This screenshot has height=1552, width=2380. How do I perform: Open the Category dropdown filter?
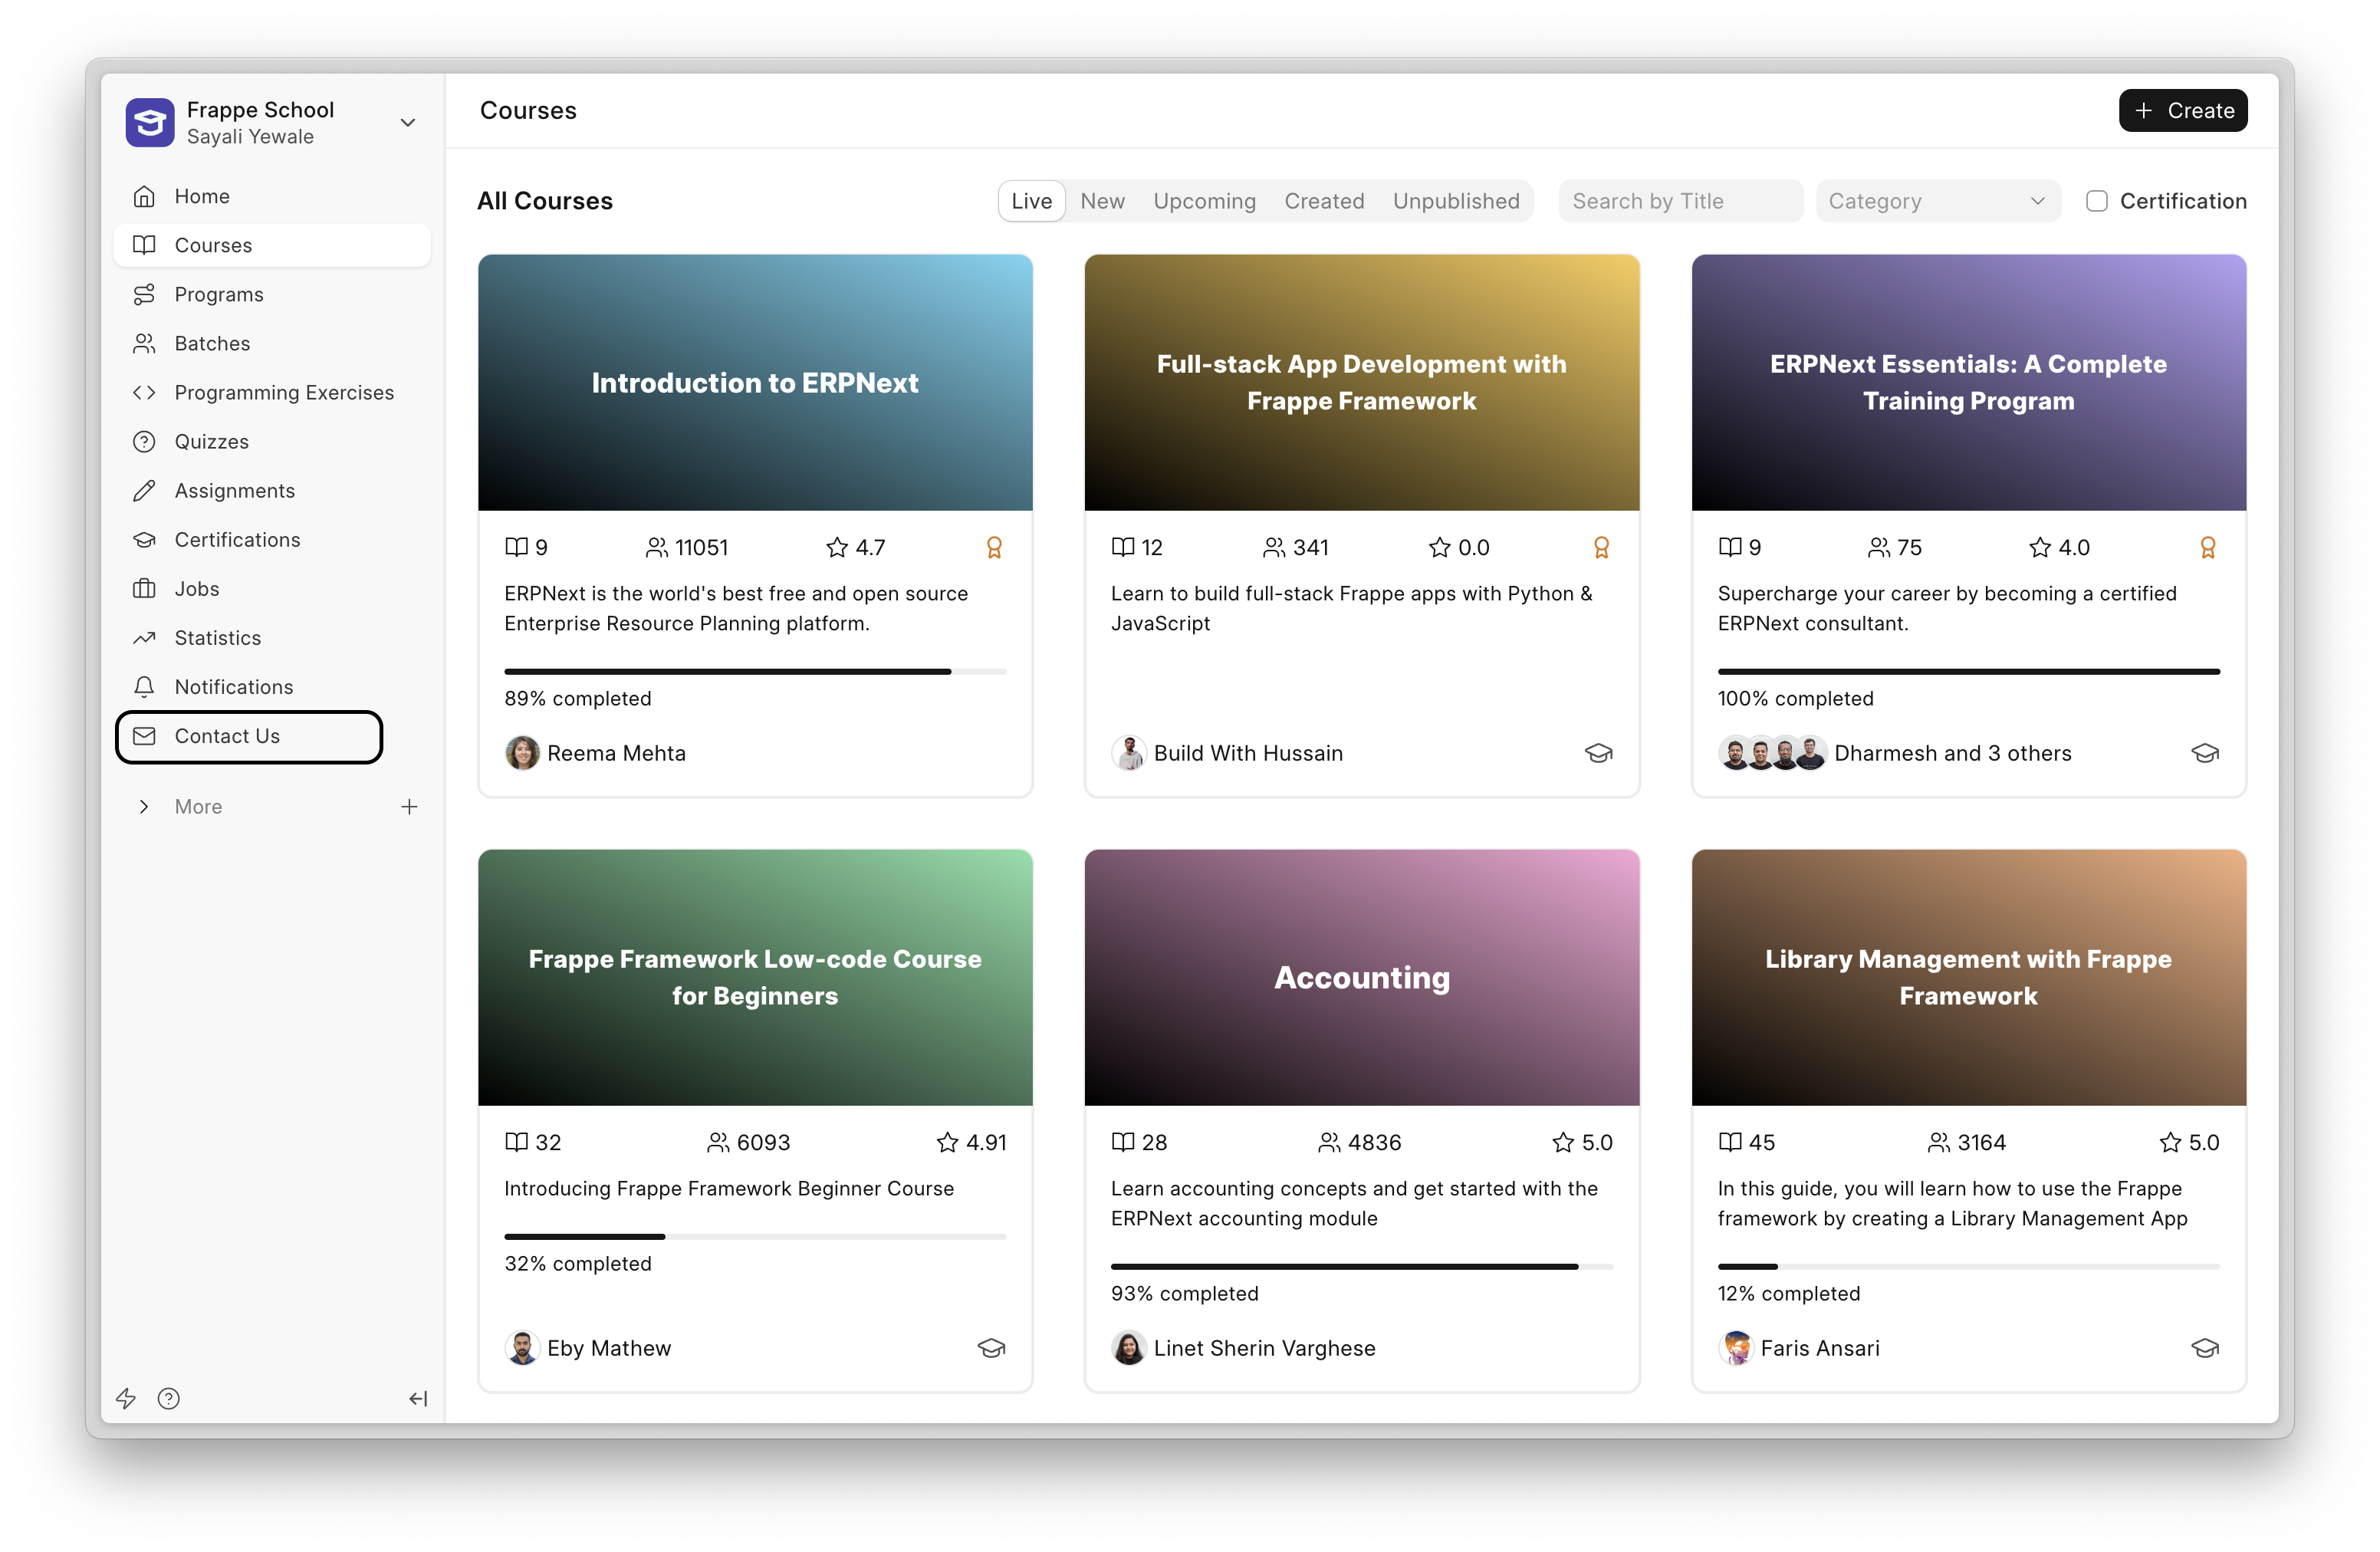click(1937, 201)
